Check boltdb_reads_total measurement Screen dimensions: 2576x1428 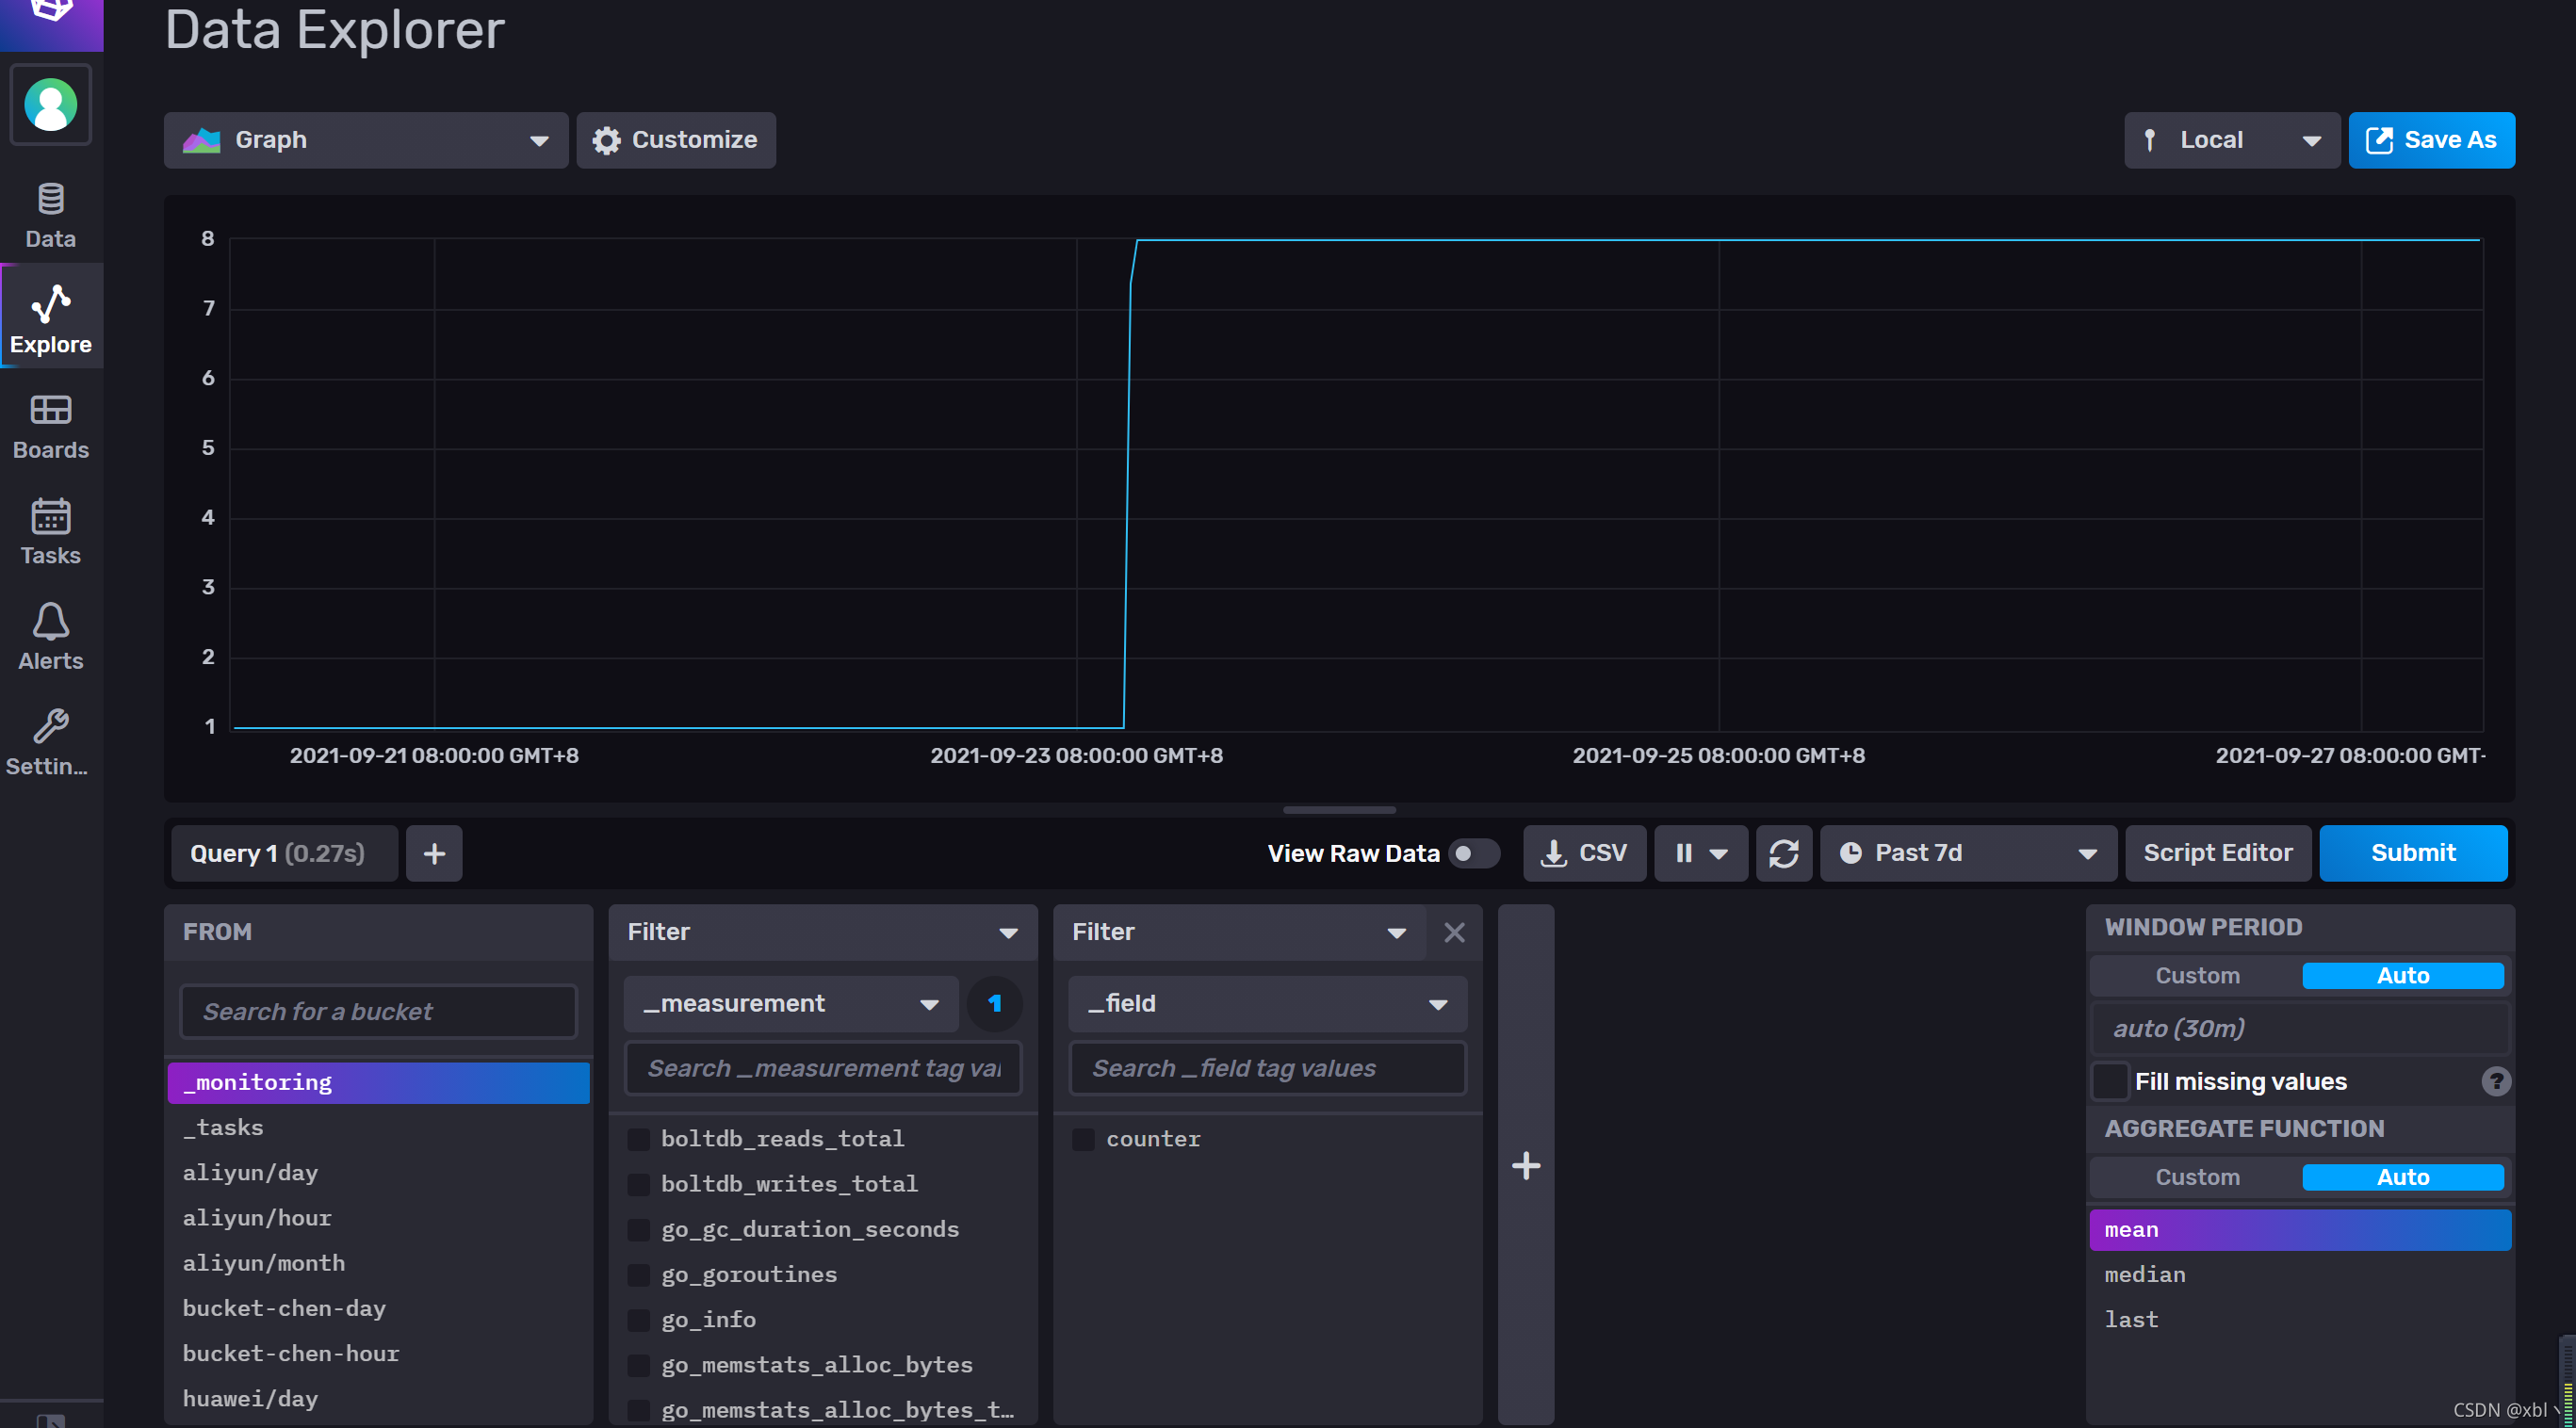tap(638, 1139)
